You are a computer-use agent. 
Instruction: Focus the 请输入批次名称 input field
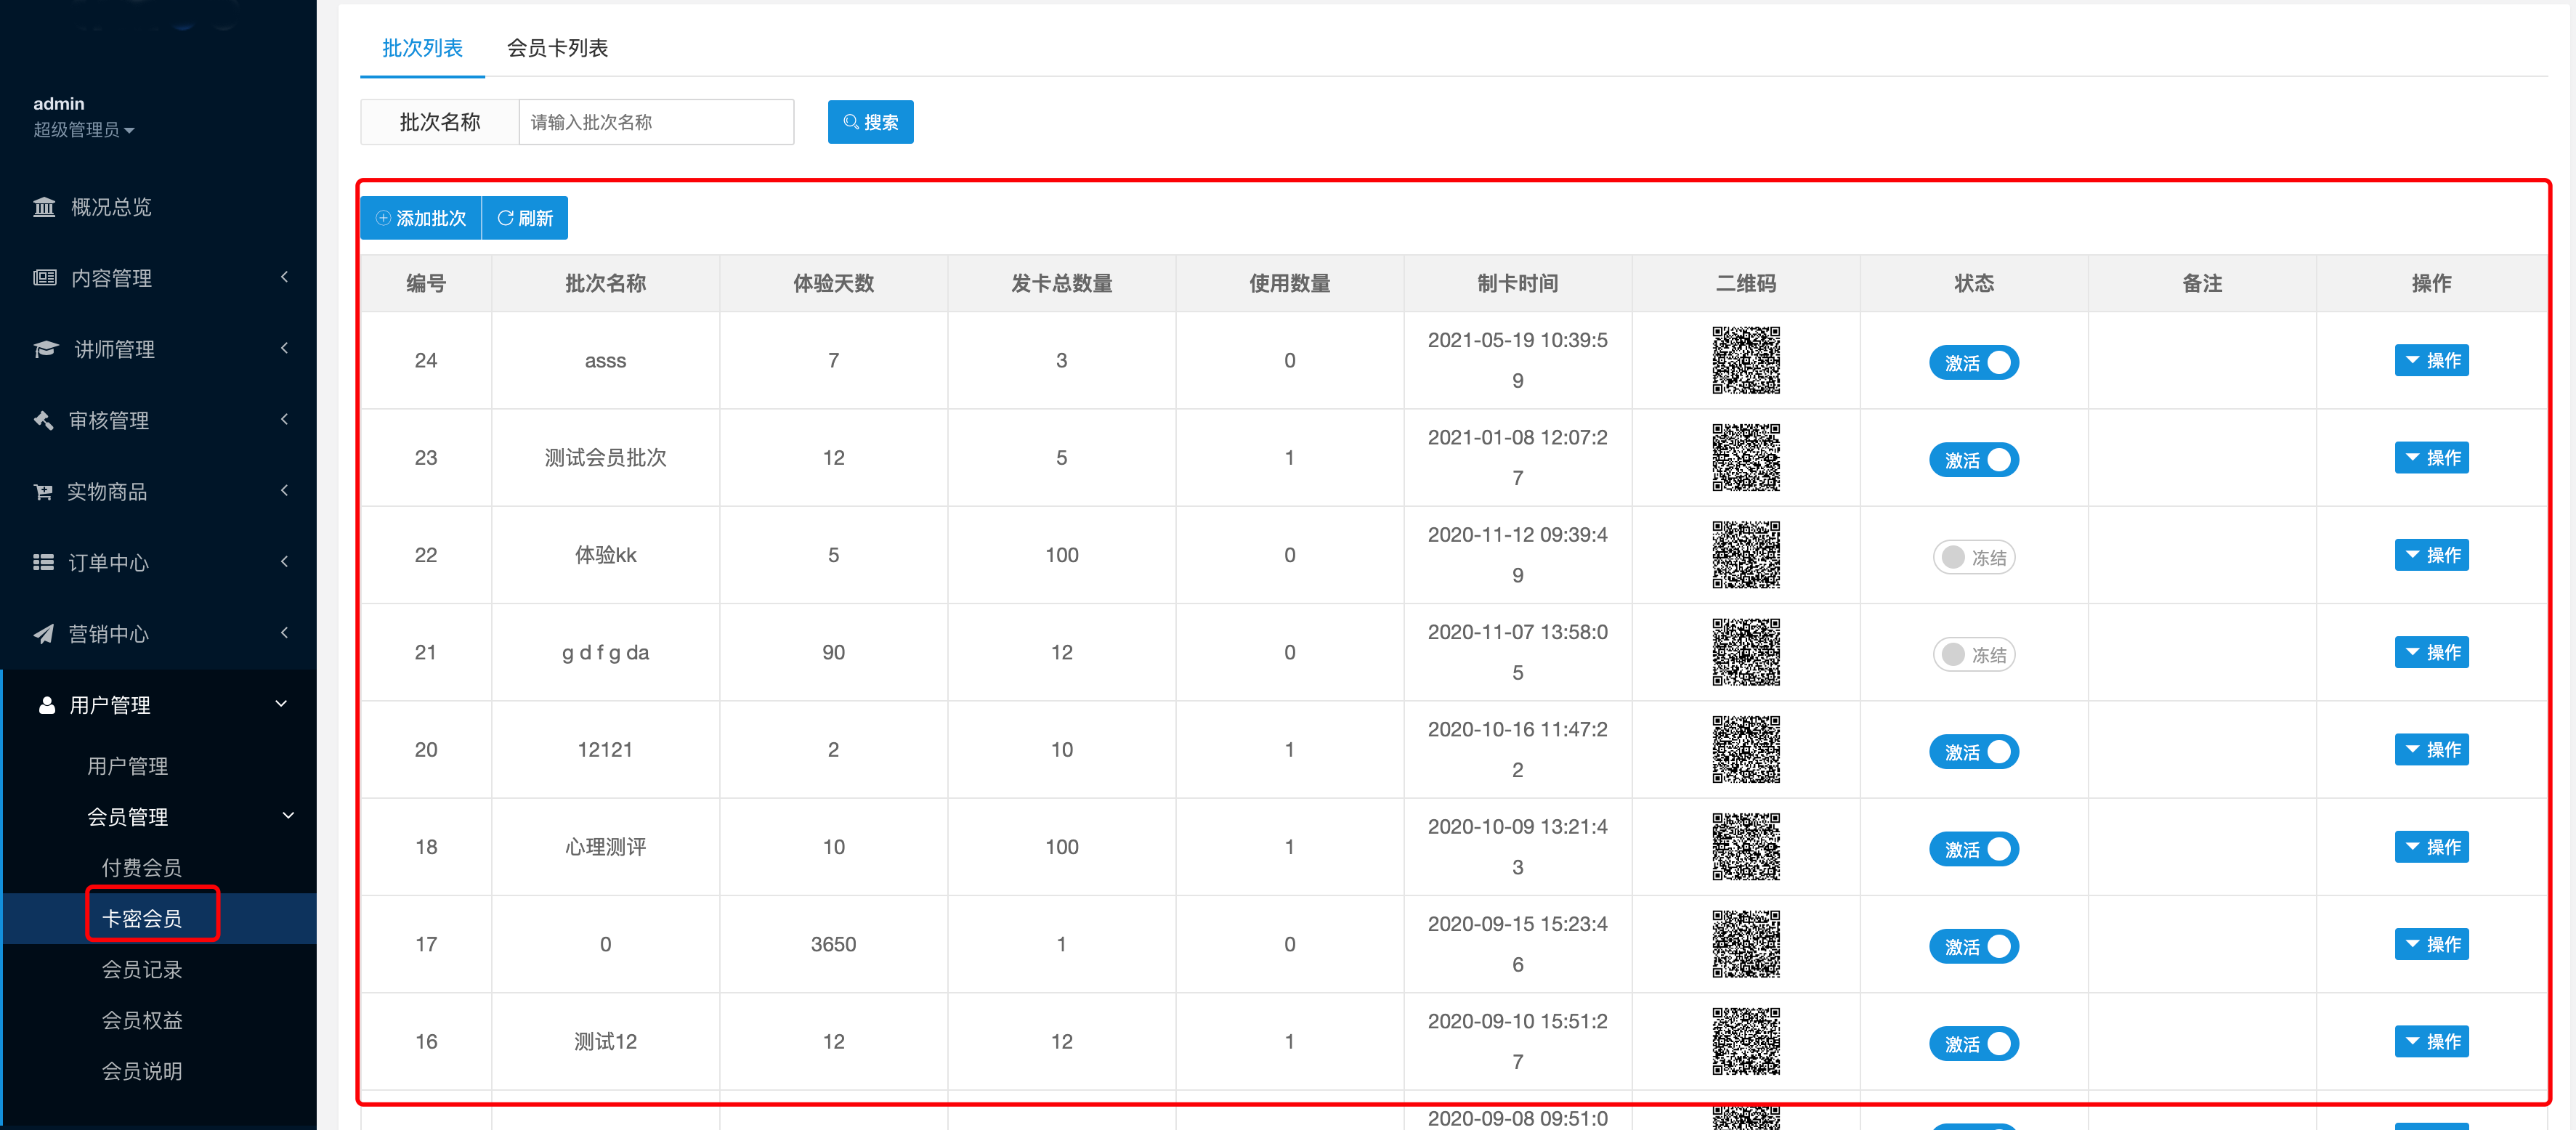(x=656, y=122)
